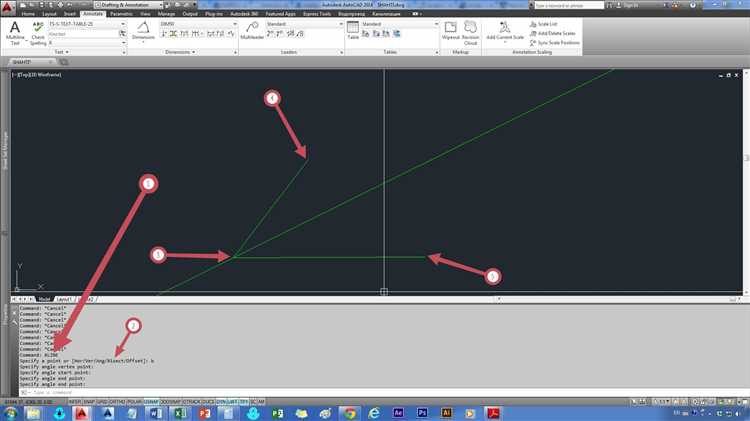Open the Parametric ribbon tab
Screen dimensions: 750x421
pyautogui.click(x=121, y=14)
